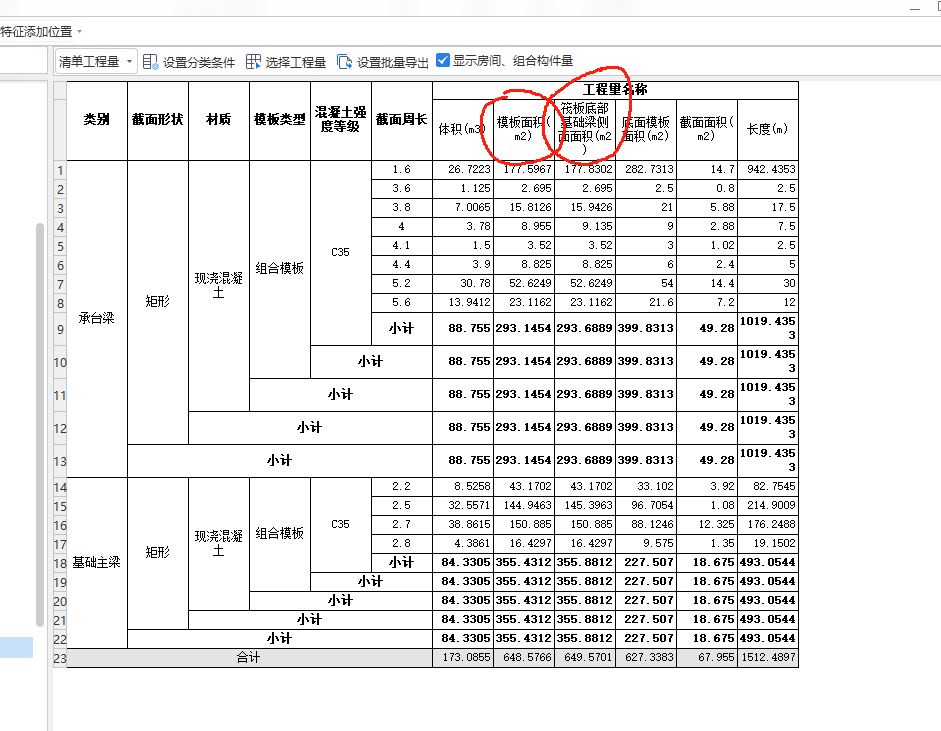Screen dimensions: 941x731
Task: Click total length cell 1512.4897
Action: (768, 658)
